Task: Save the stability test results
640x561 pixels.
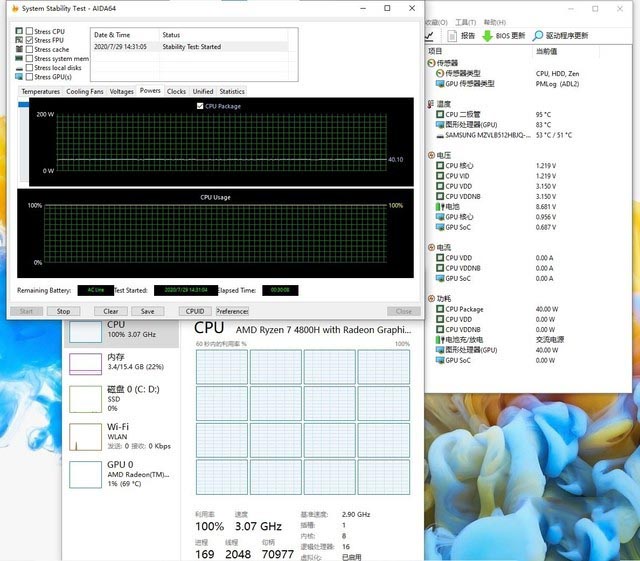Action: (x=148, y=311)
